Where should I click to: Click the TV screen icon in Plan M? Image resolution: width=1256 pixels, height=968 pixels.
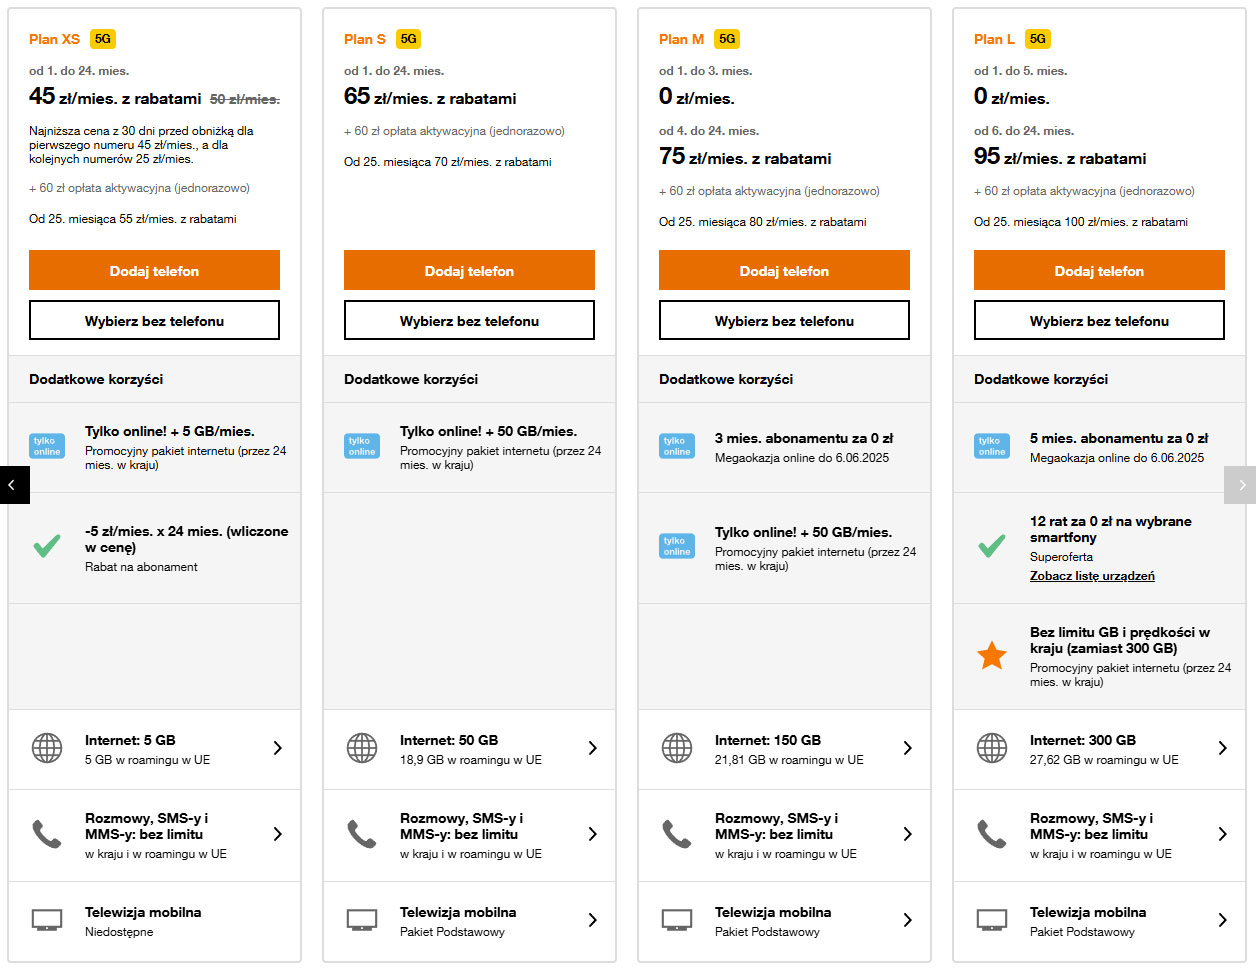[x=677, y=920]
